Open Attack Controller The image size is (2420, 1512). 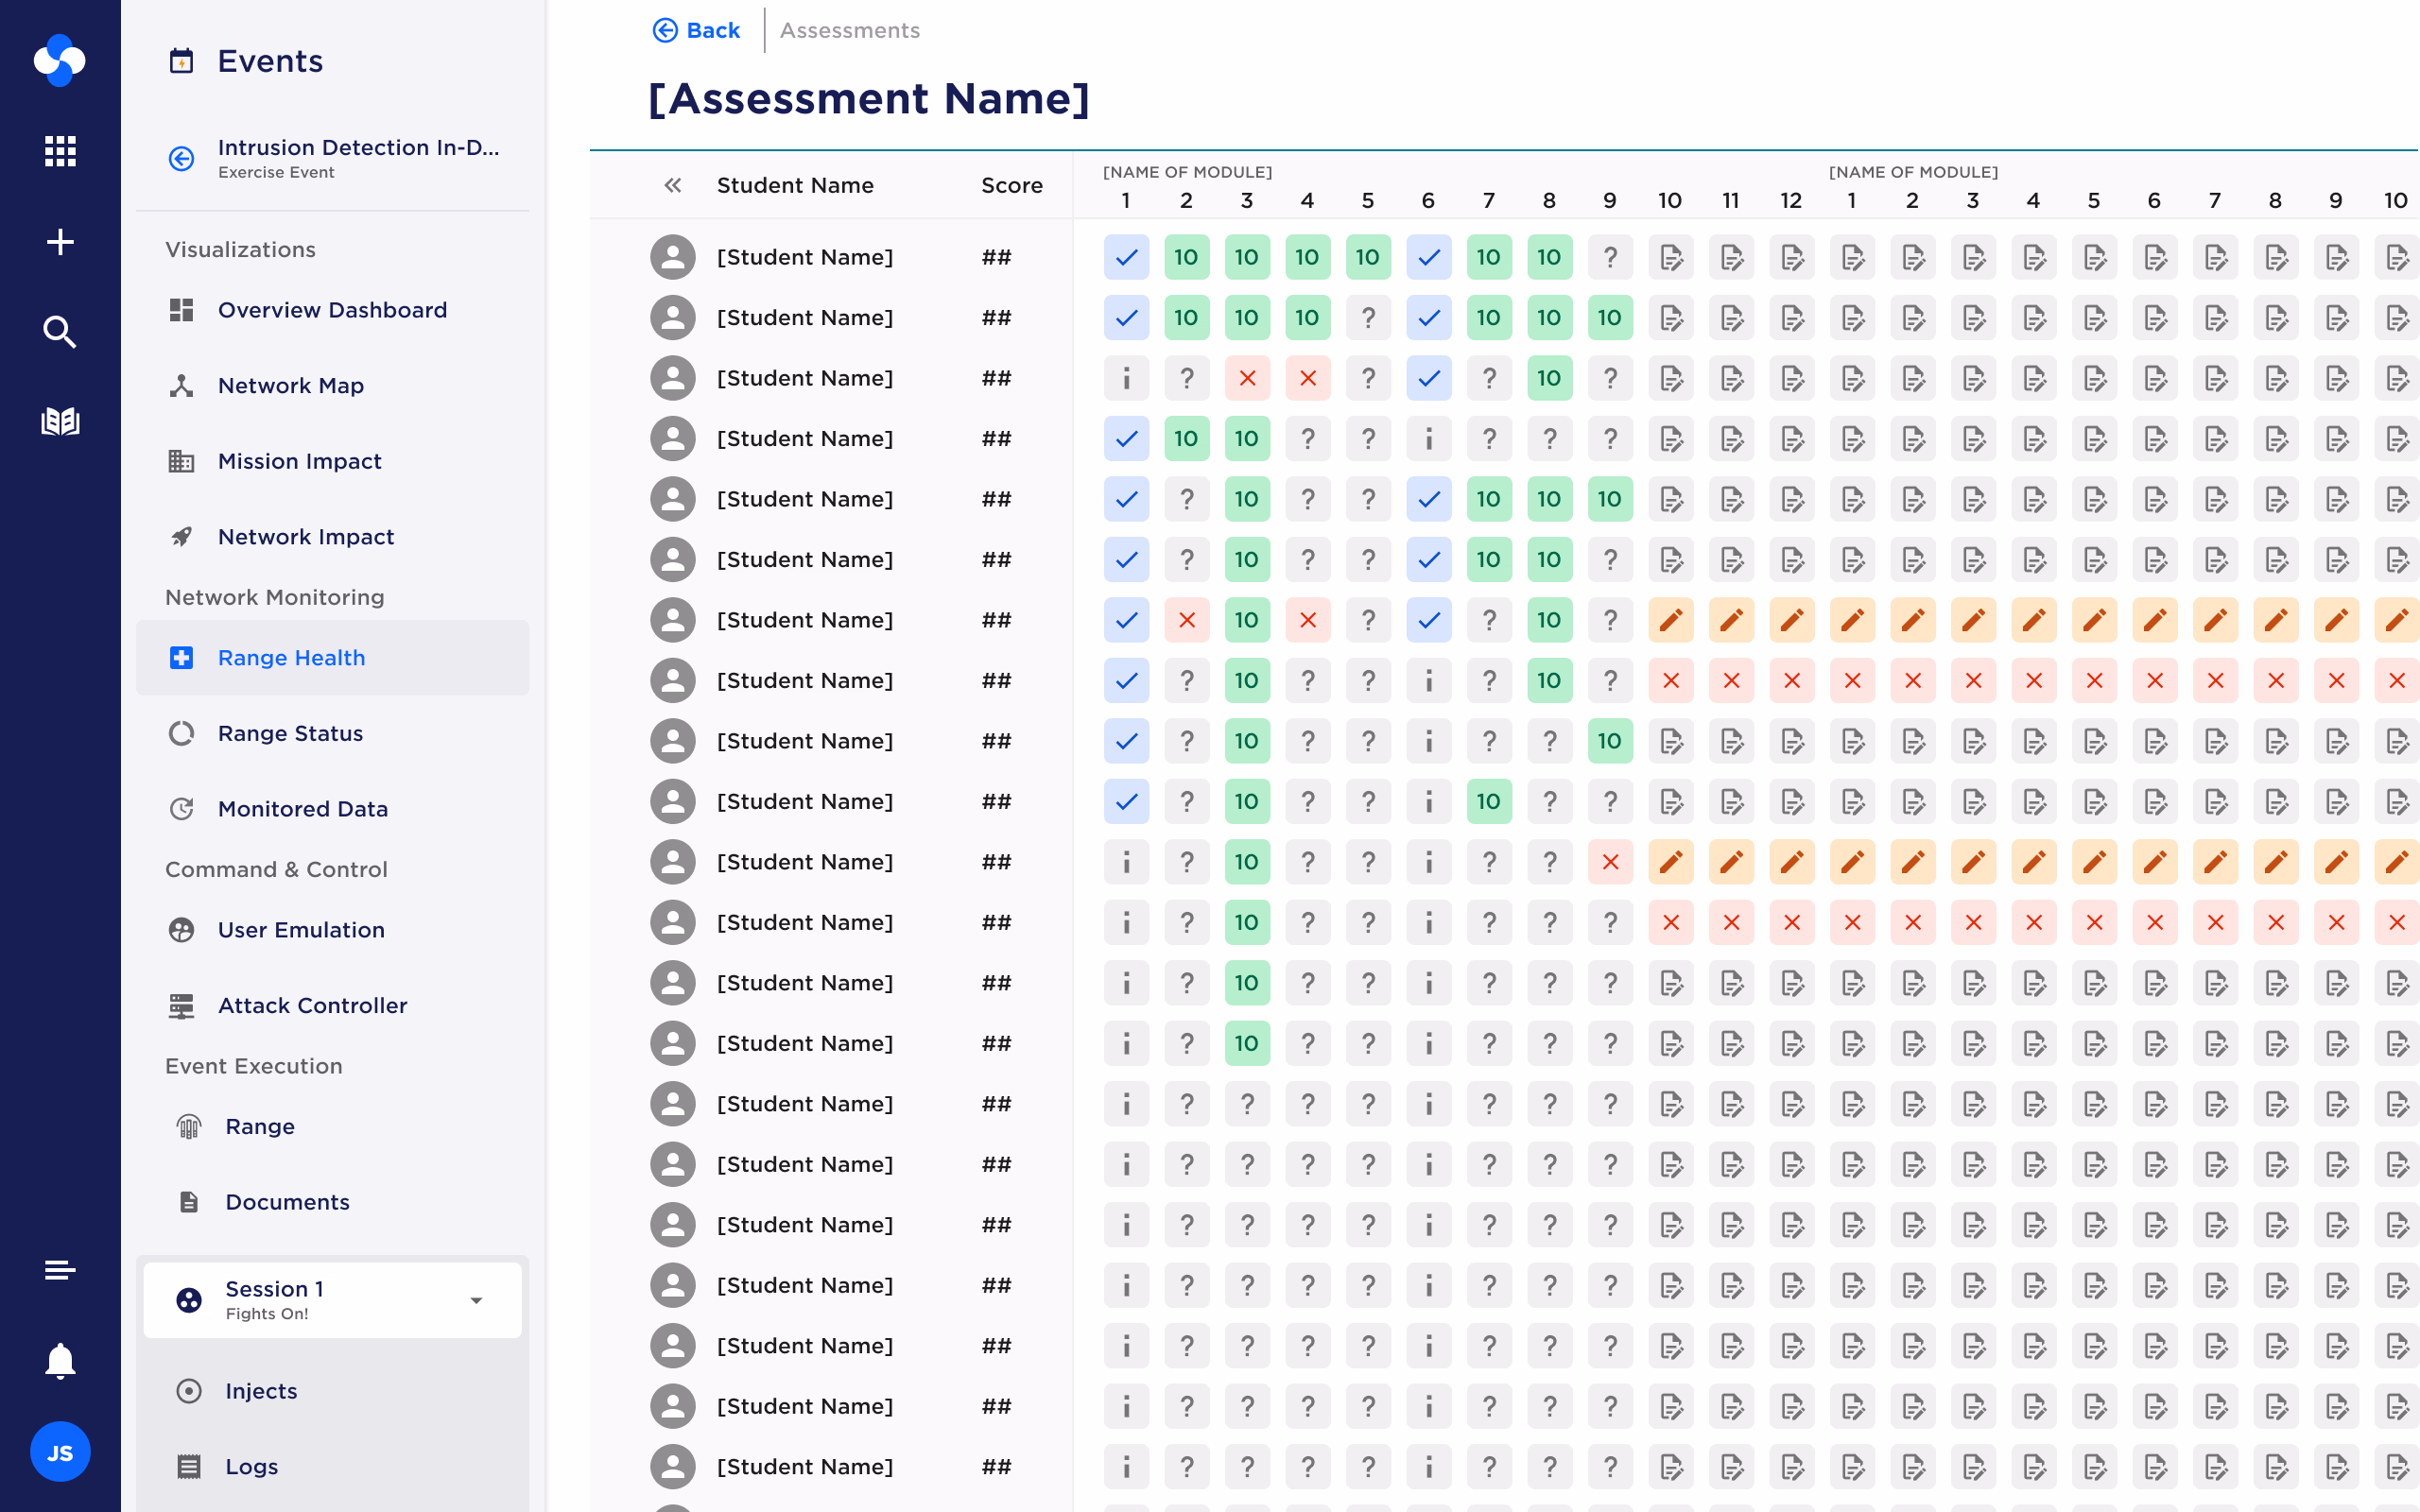tap(332, 1006)
